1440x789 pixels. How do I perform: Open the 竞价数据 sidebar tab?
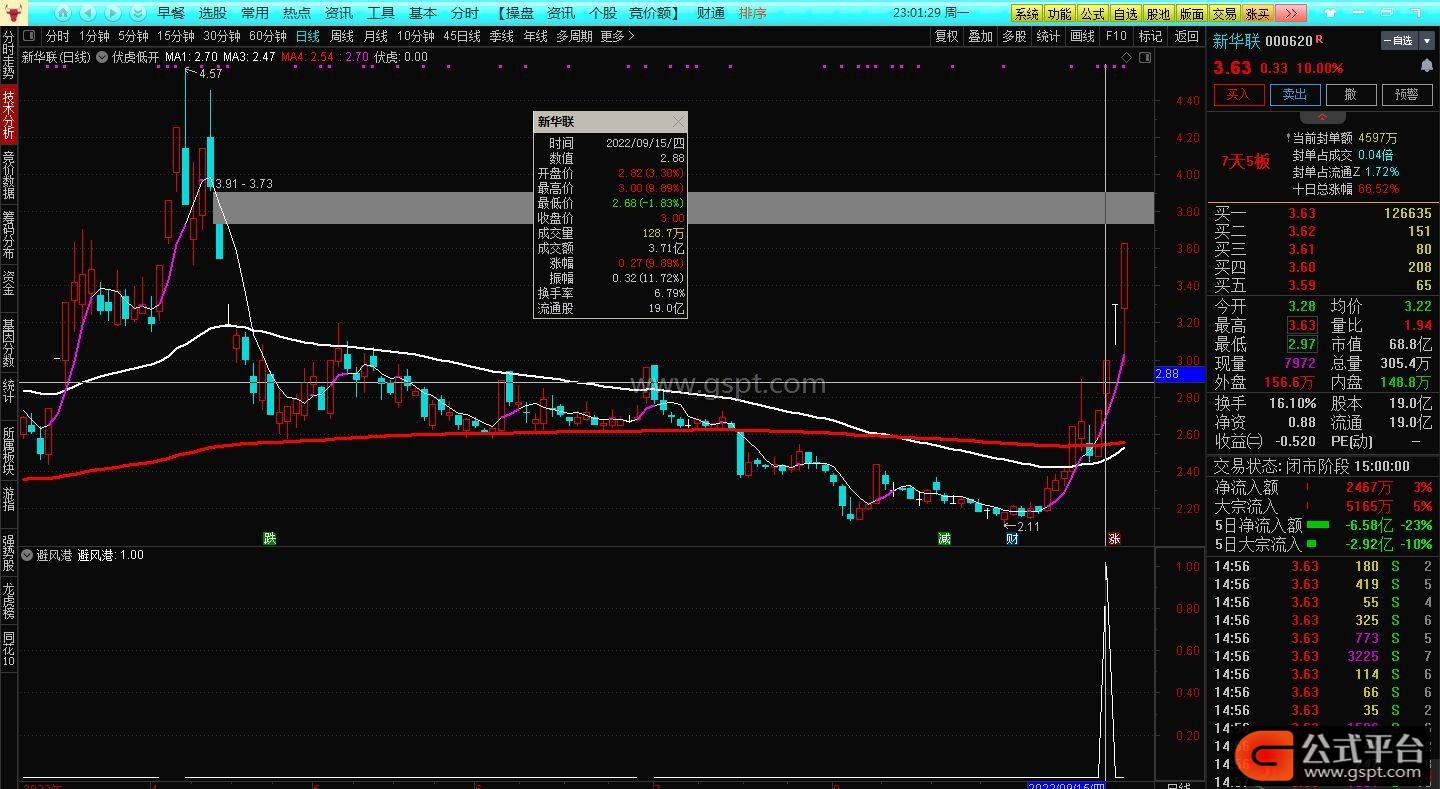coord(9,175)
